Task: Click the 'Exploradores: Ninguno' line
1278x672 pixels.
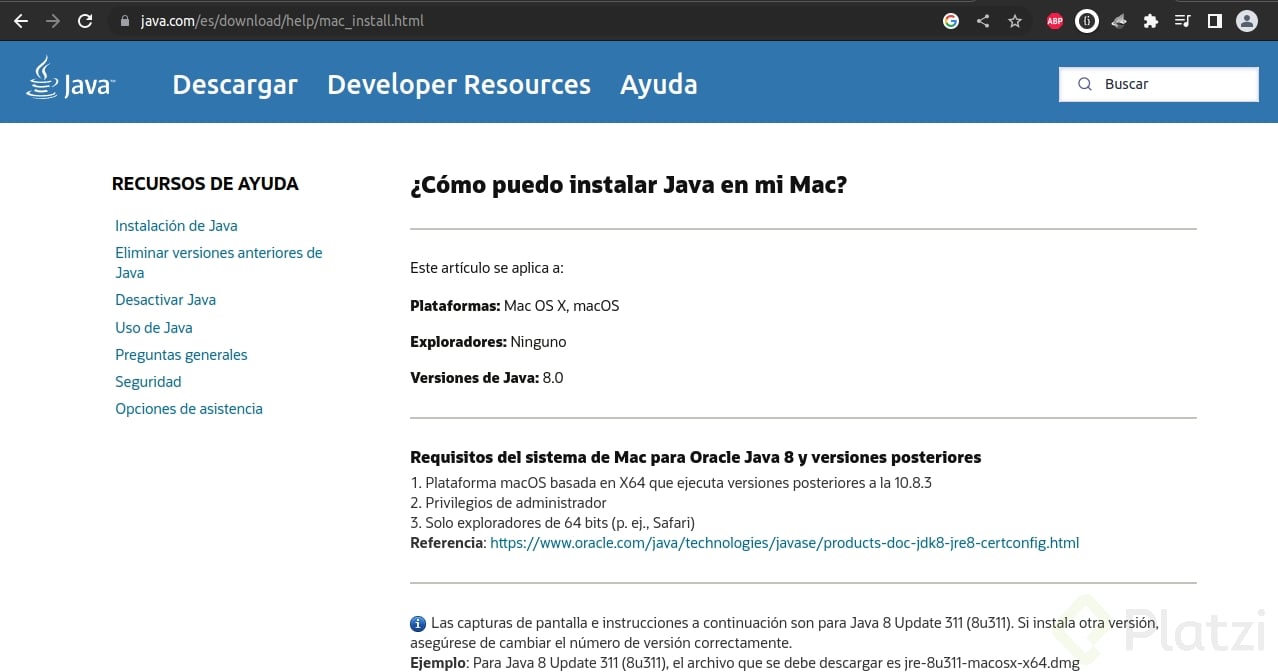Action: (x=488, y=342)
